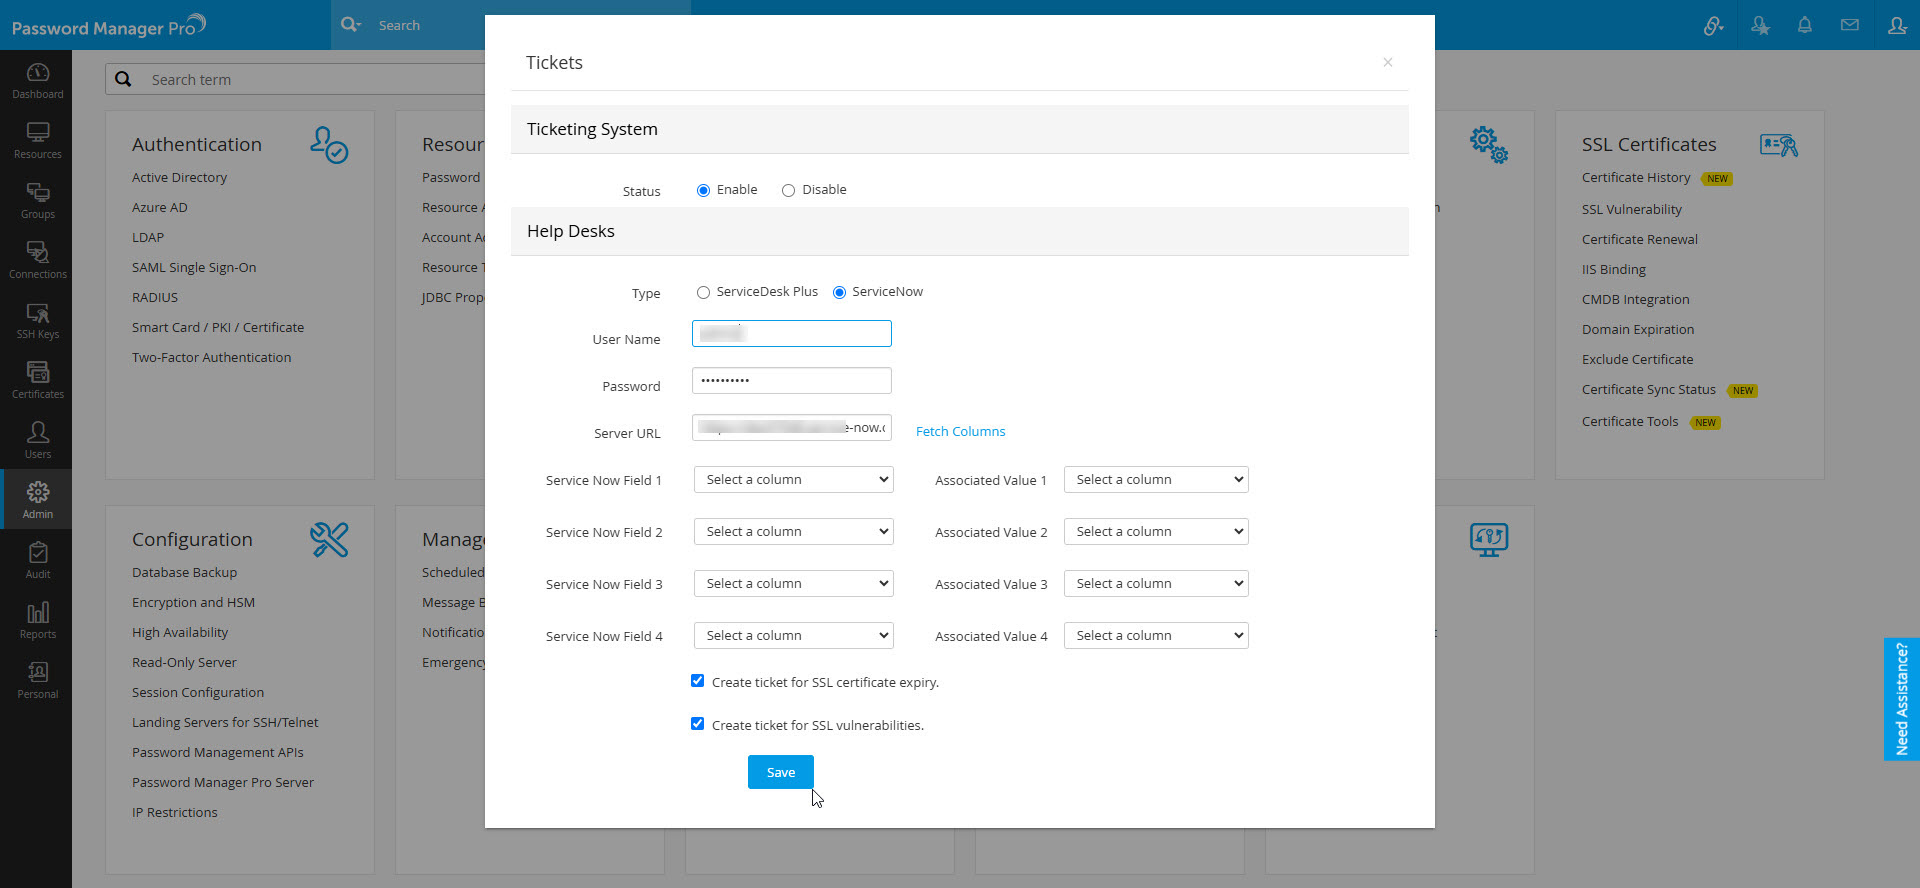Open Associated Value 4 dropdown
This screenshot has height=888, width=1920.
(1156, 636)
